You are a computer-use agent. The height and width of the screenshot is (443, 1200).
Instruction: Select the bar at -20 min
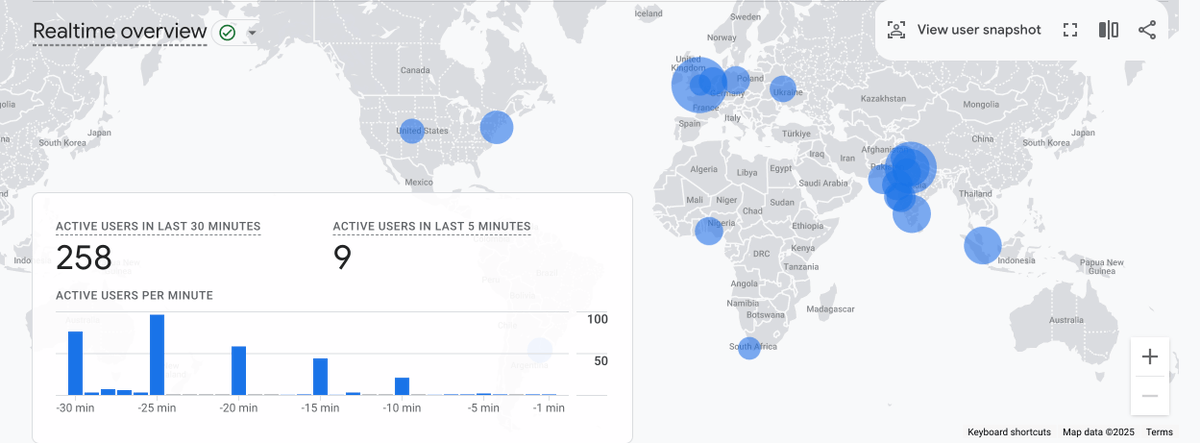pyautogui.click(x=239, y=371)
